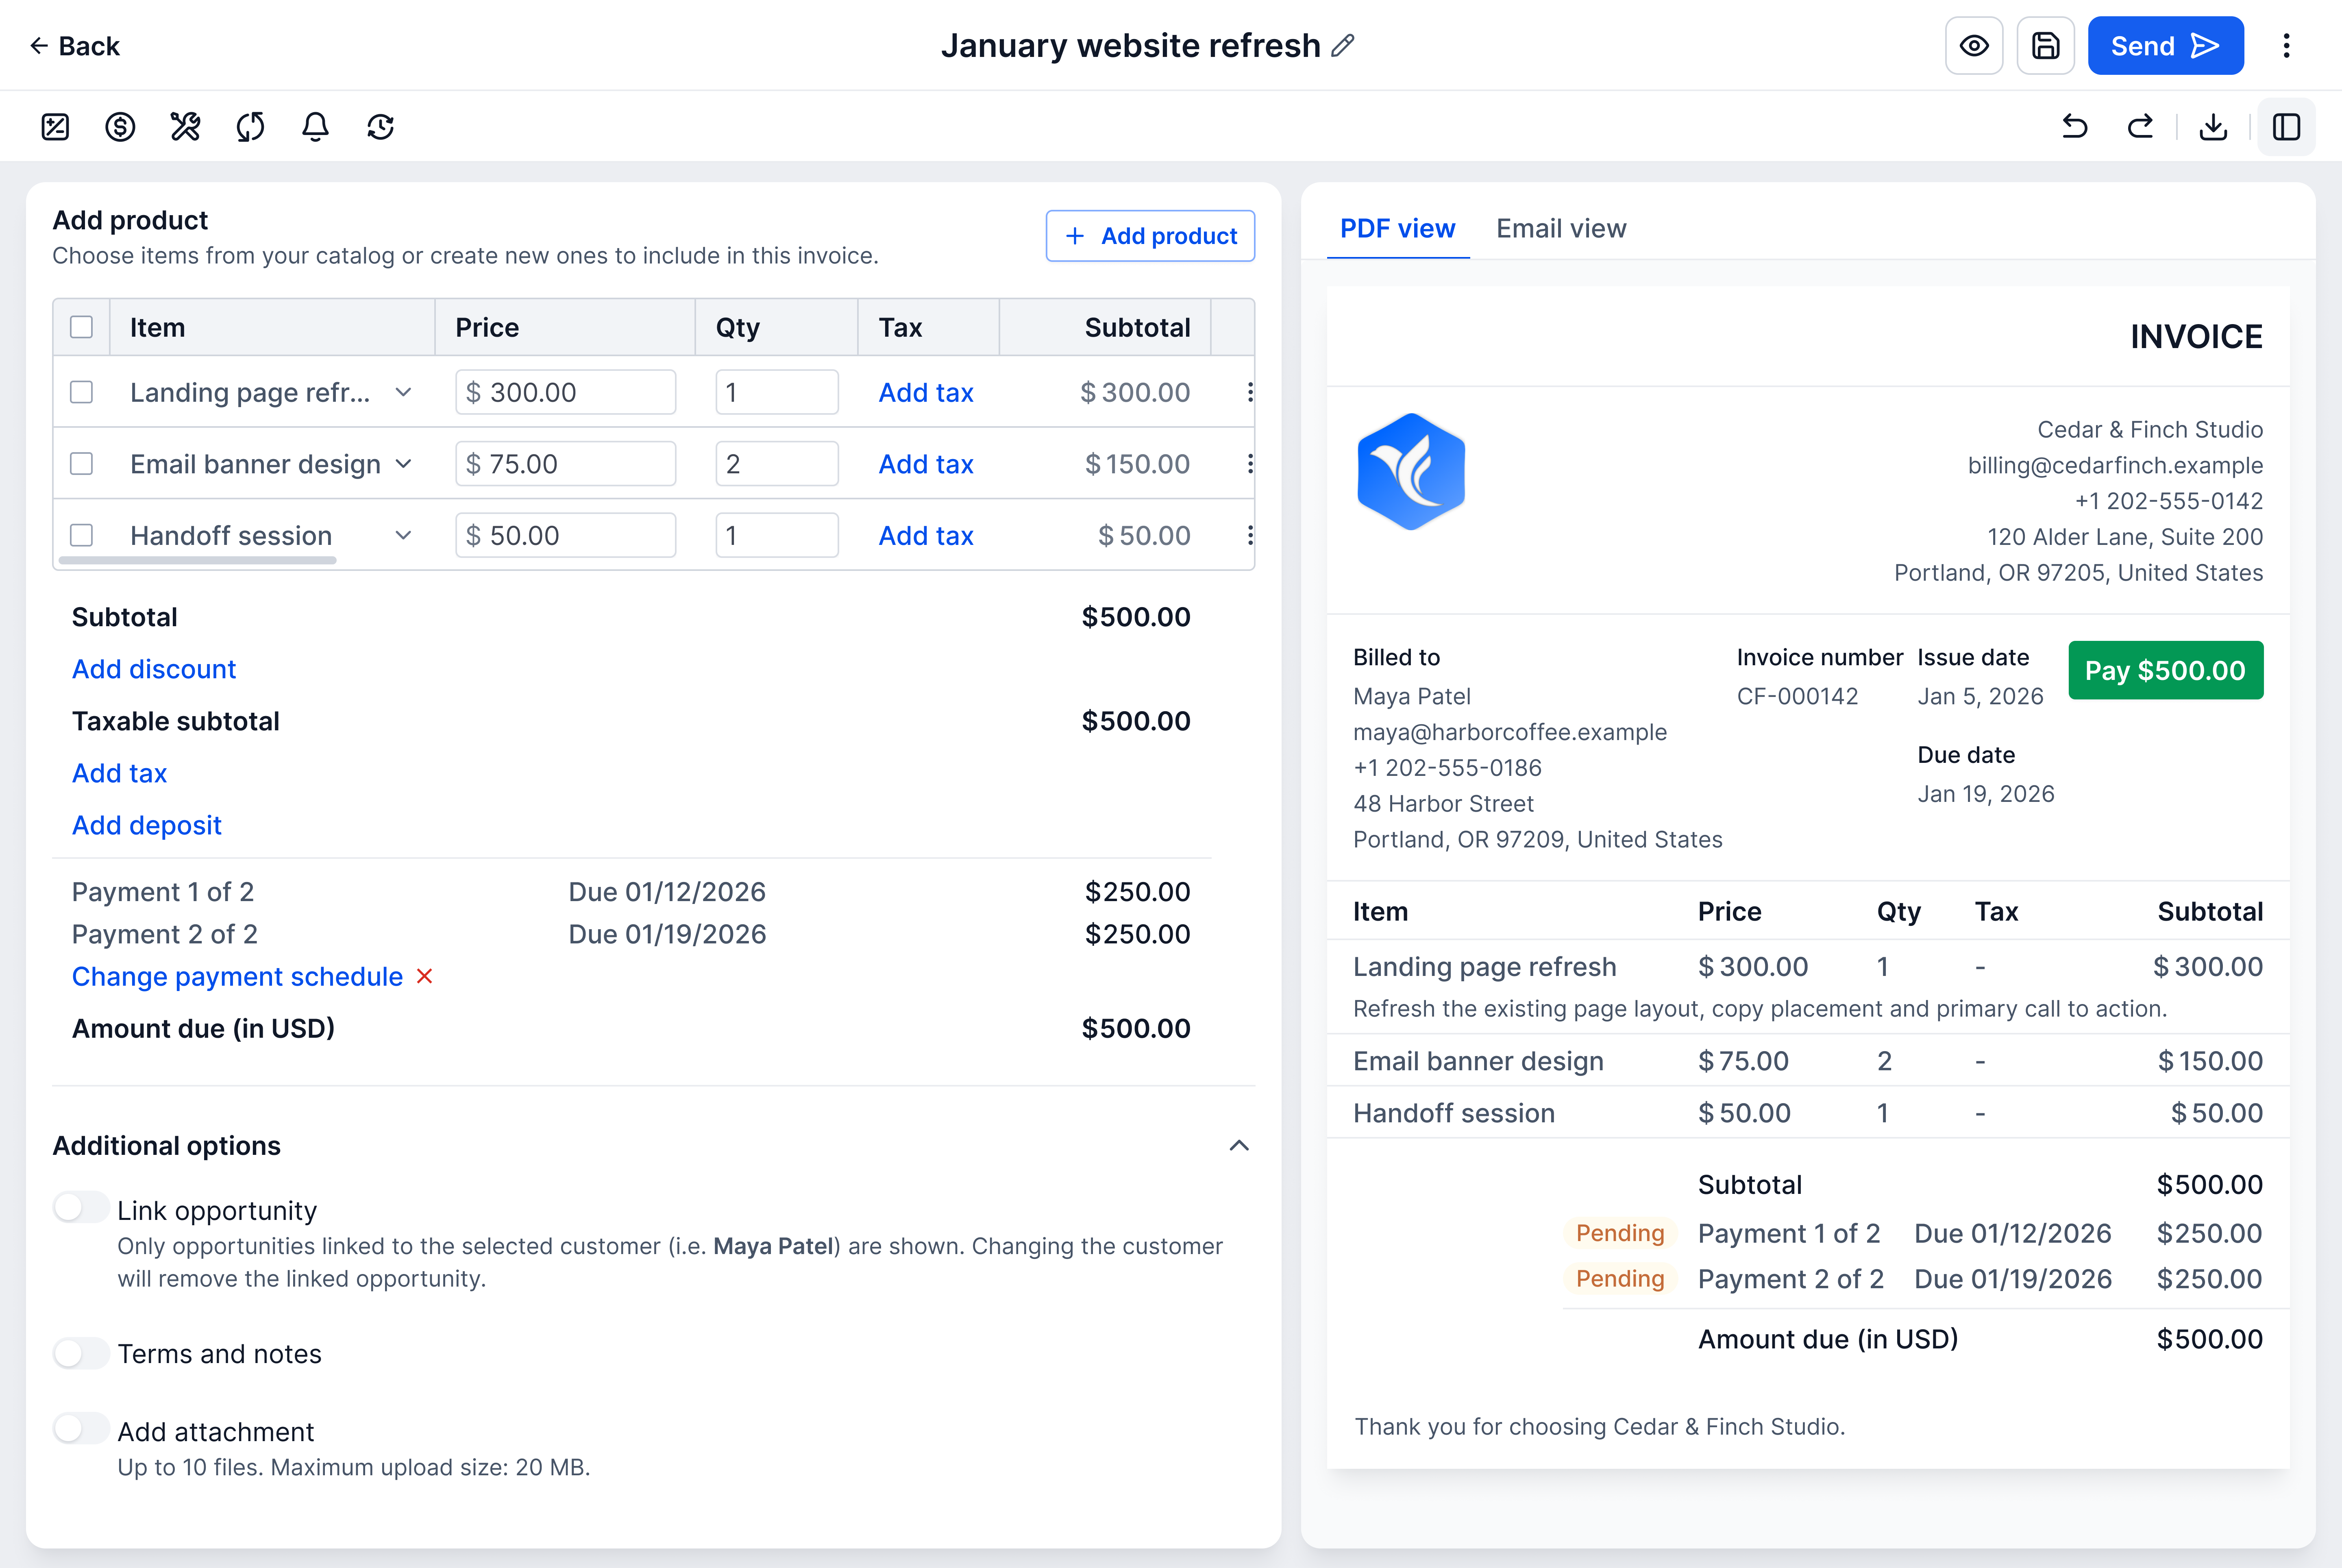Enable the Add attachment toggle
The height and width of the screenshot is (1568, 2342).
[x=81, y=1429]
